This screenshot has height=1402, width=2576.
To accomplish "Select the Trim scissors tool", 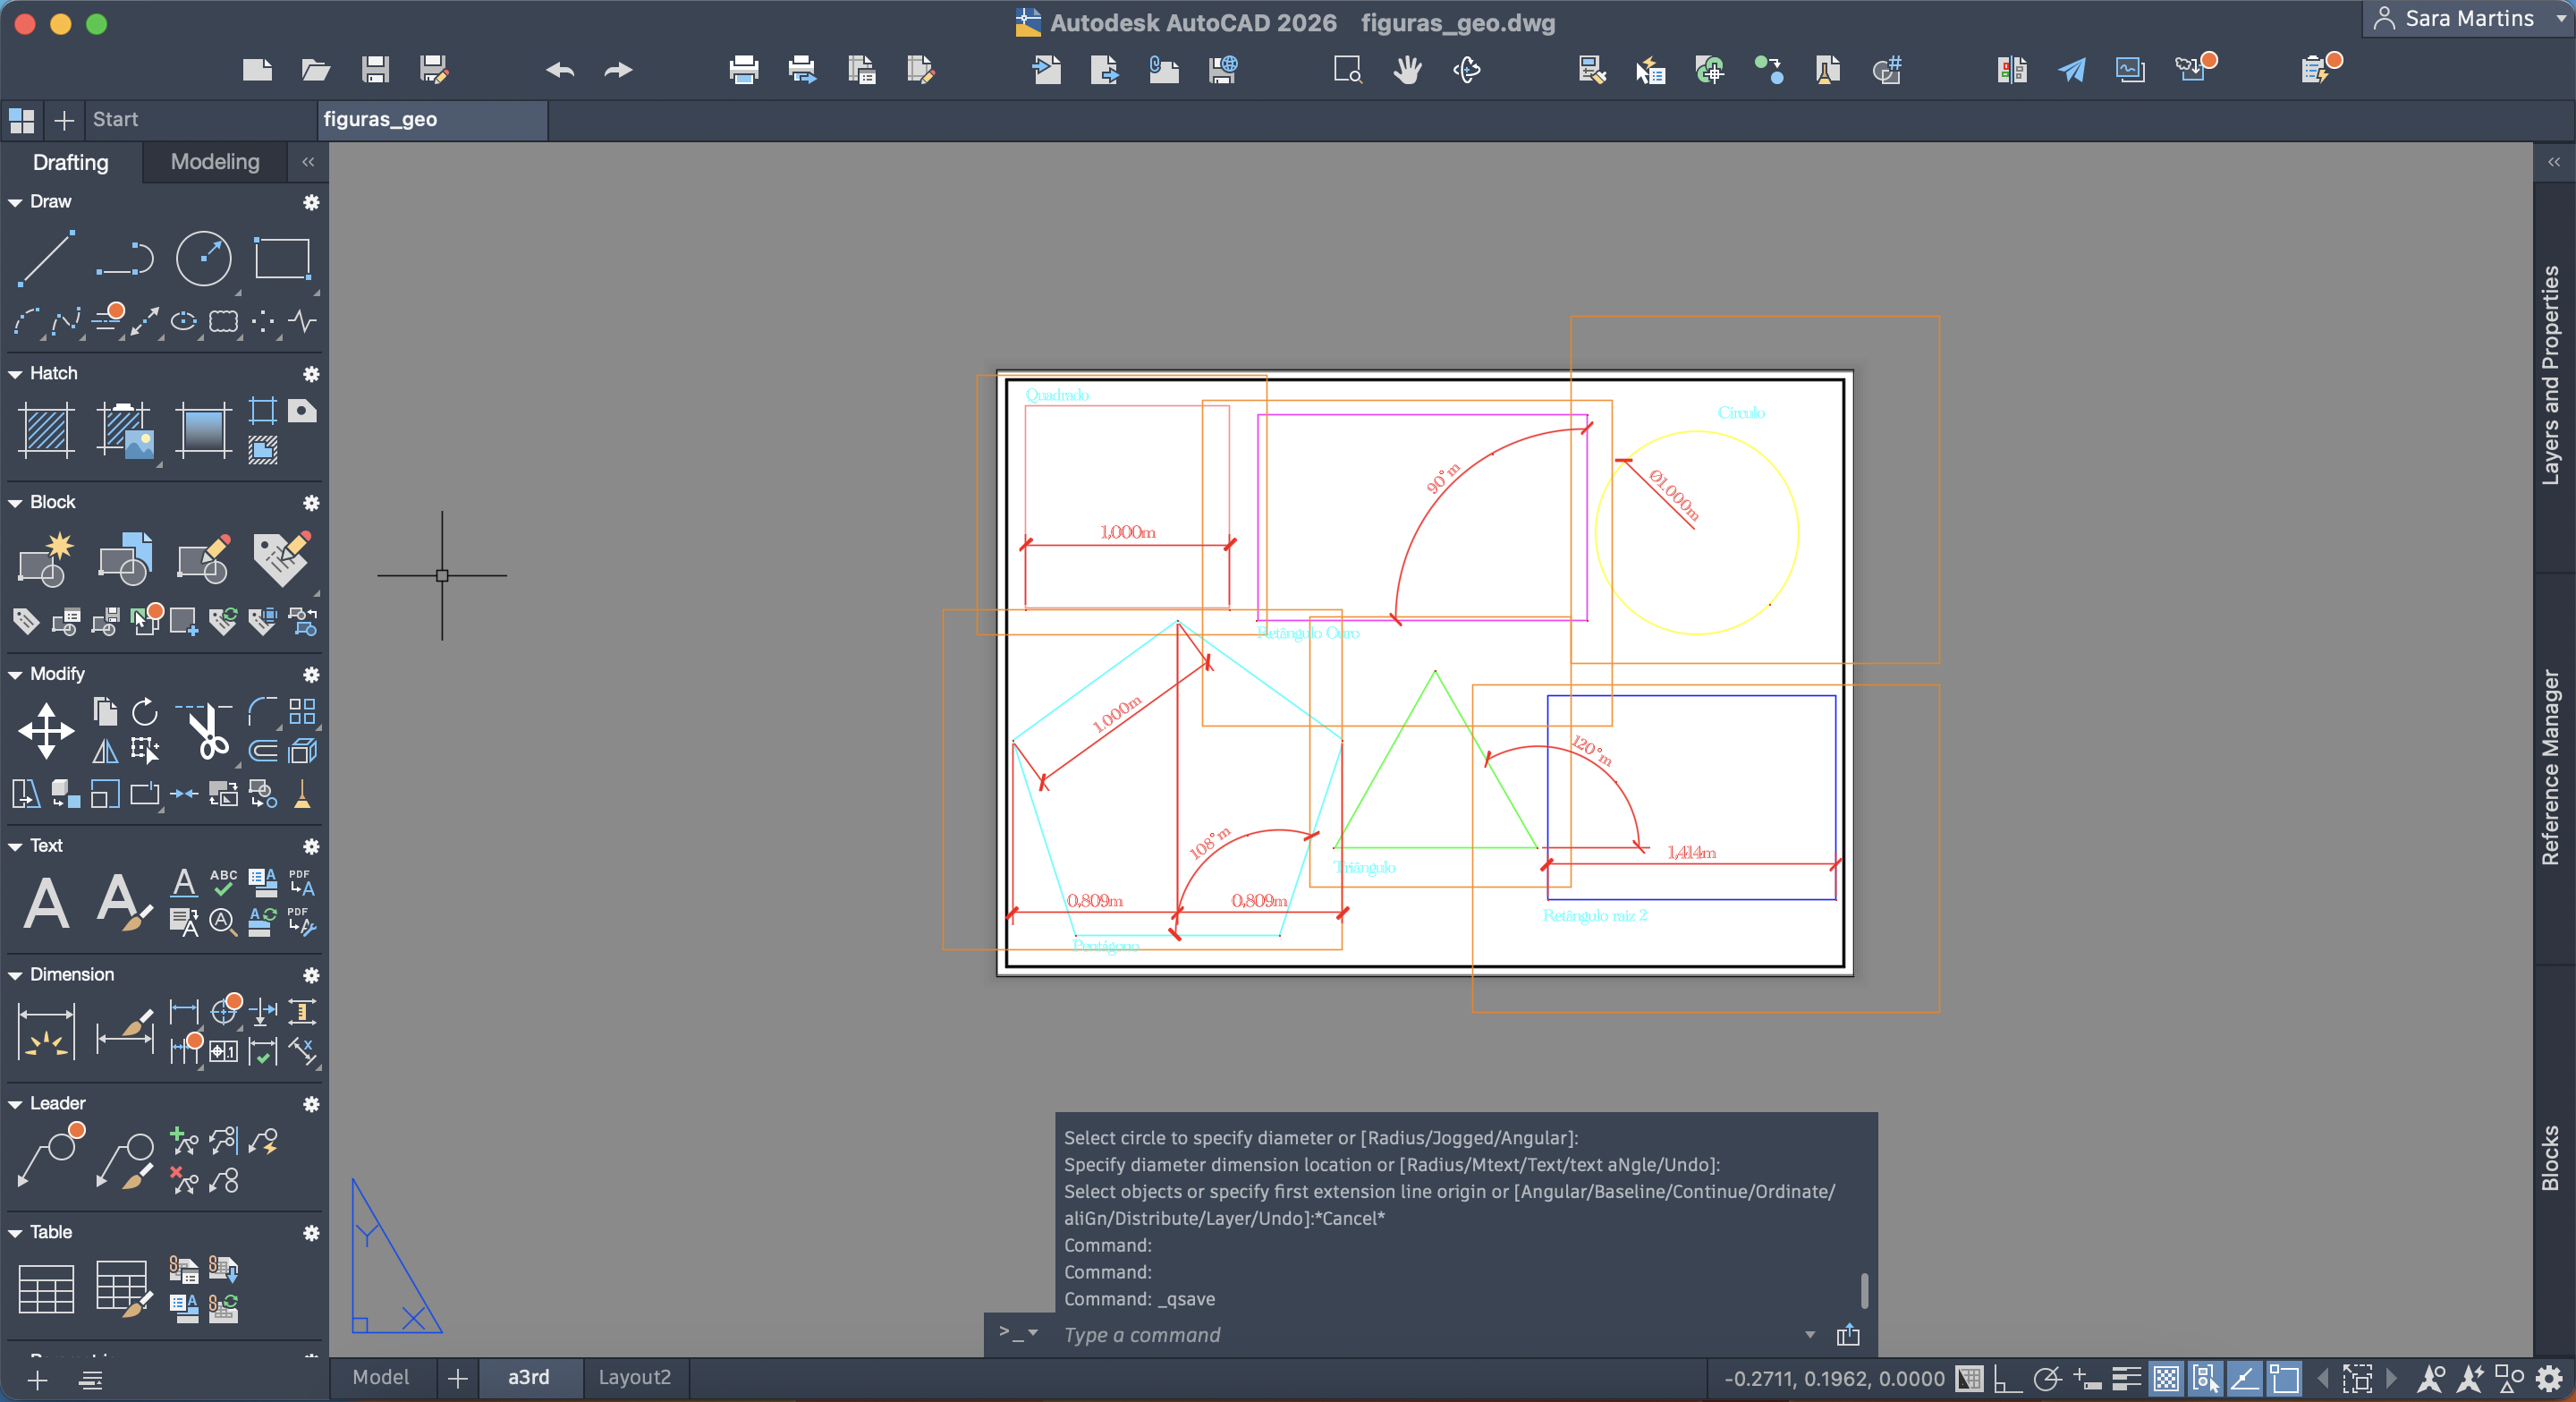I will pos(207,732).
